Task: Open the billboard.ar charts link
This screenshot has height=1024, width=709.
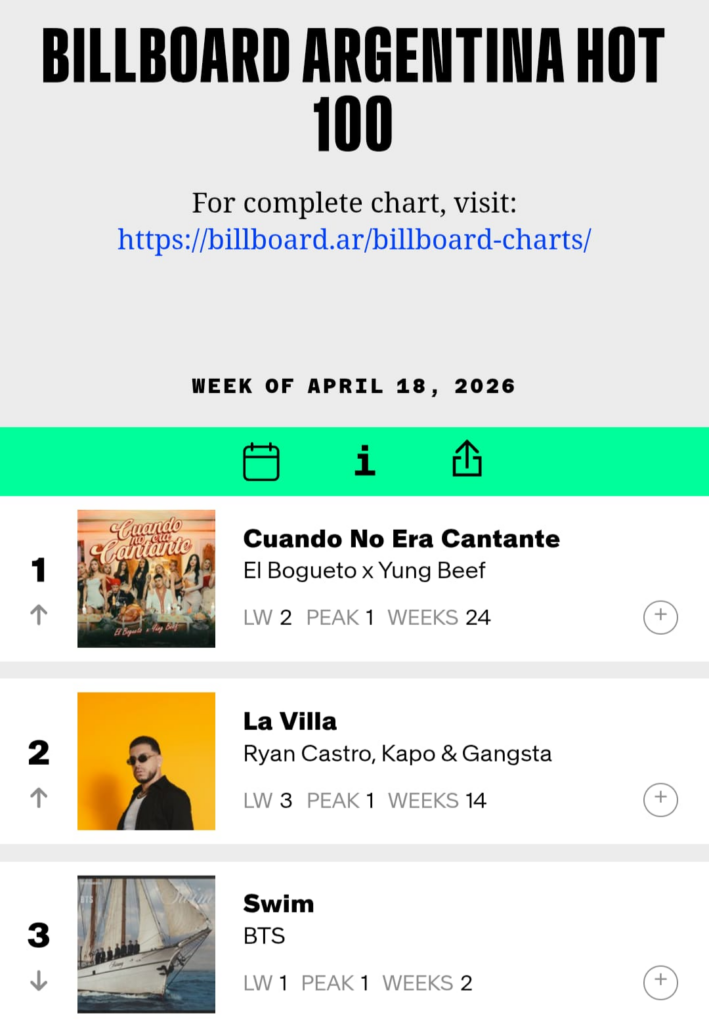Action: click(x=354, y=240)
